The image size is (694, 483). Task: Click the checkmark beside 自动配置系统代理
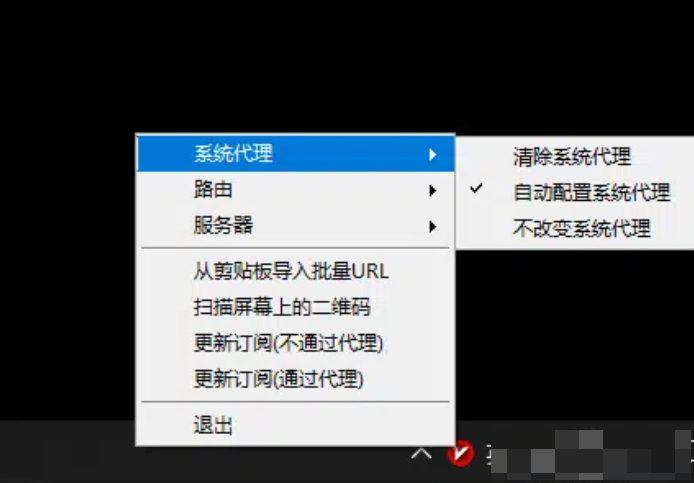(476, 189)
